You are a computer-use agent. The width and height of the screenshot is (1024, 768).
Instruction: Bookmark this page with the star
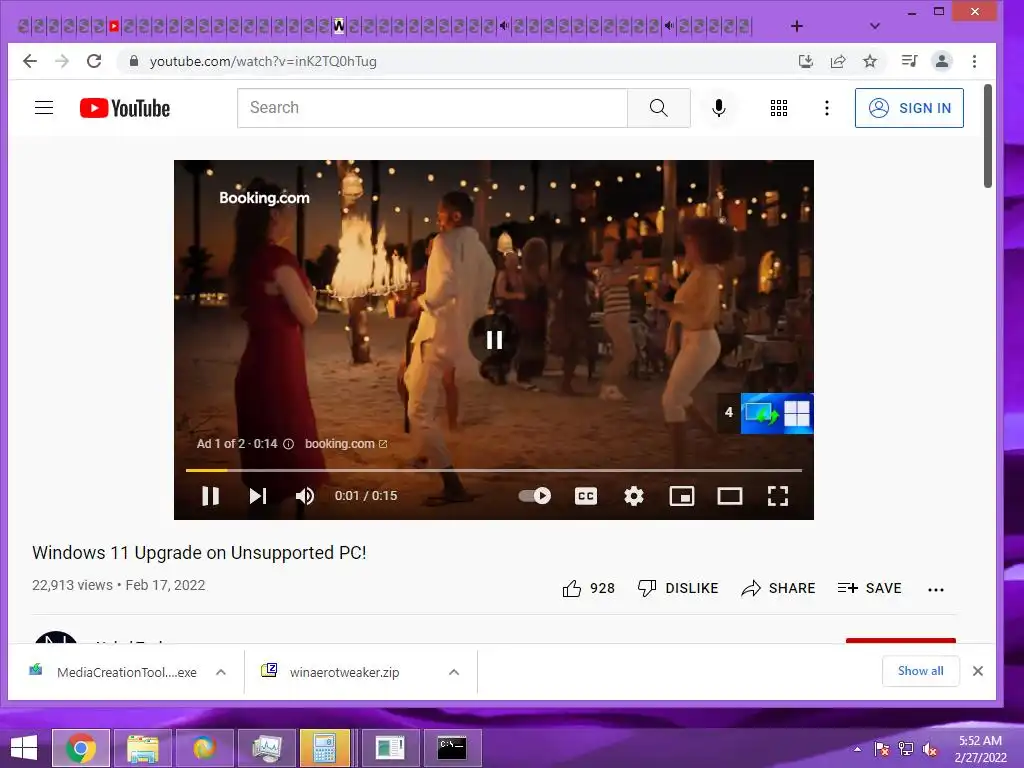pos(870,61)
